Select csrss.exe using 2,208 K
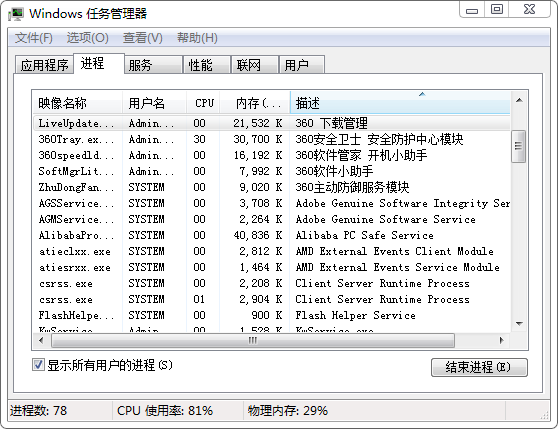Screen dimensions: 558x429 (x=272, y=283)
